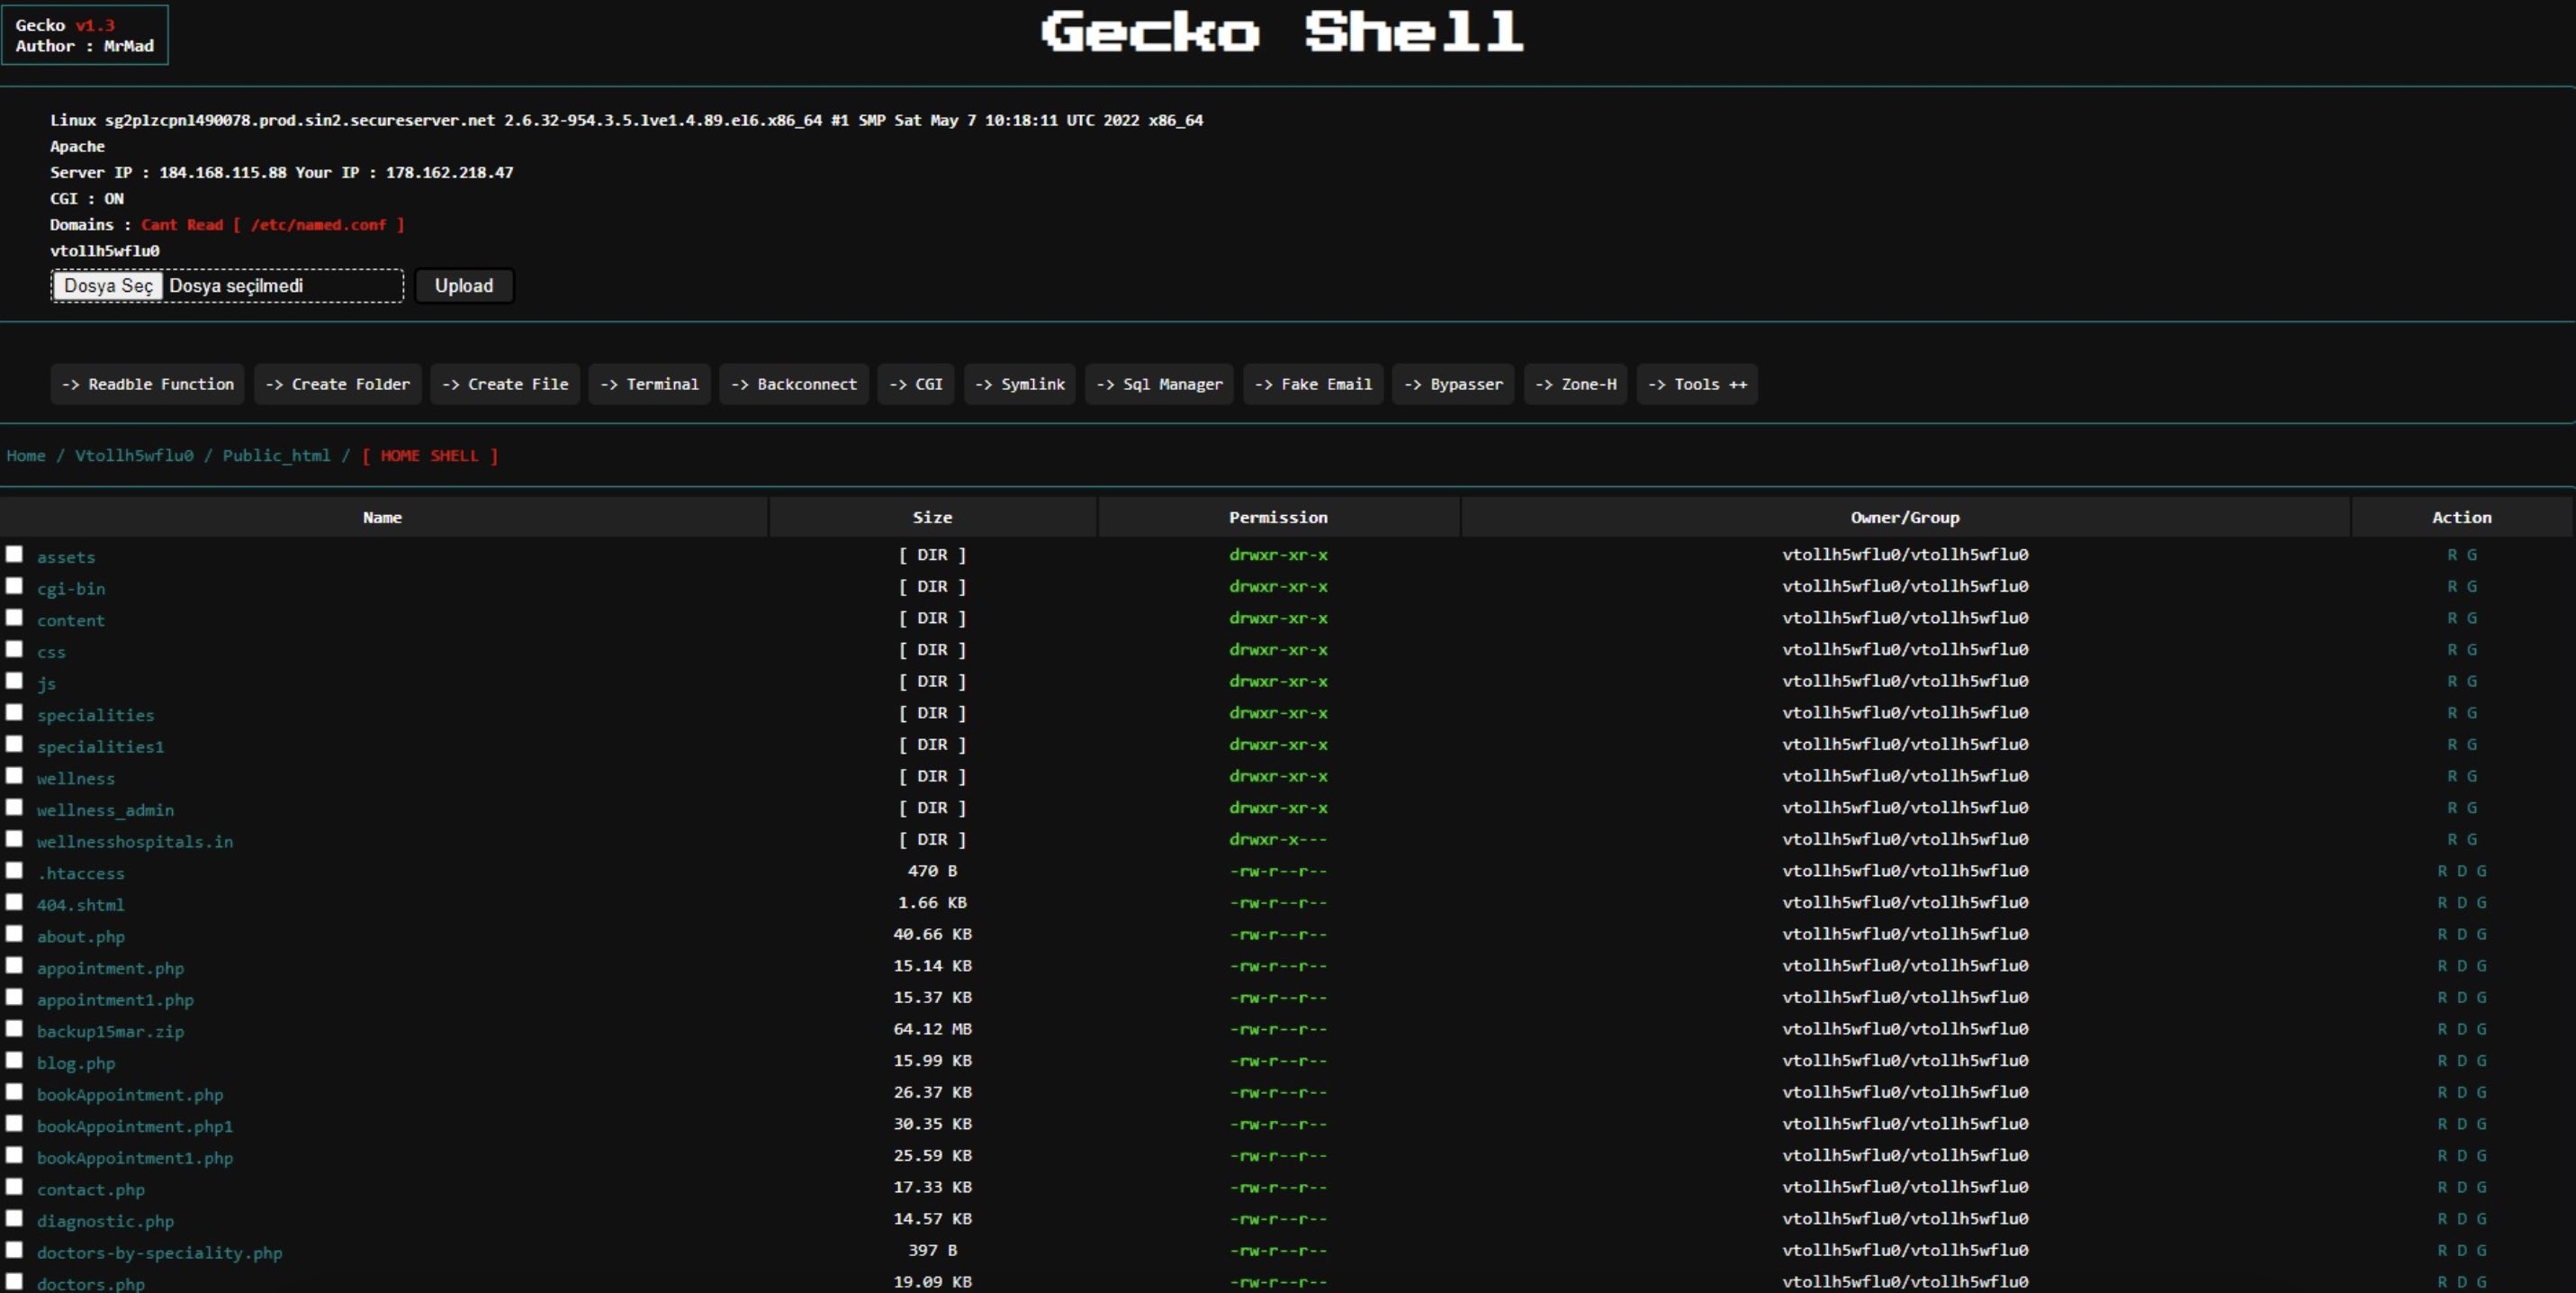
Task: Open the cgi-bin directory
Action: point(71,589)
